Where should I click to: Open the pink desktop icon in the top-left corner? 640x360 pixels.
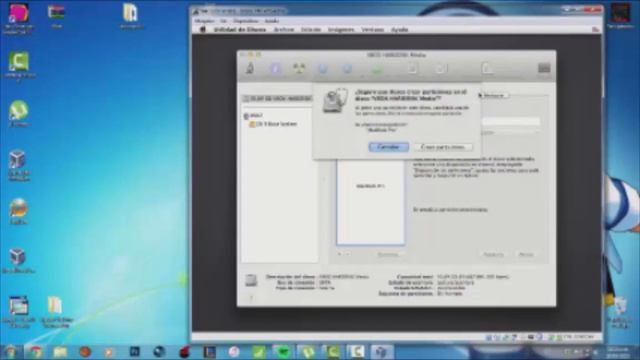[x=18, y=13]
